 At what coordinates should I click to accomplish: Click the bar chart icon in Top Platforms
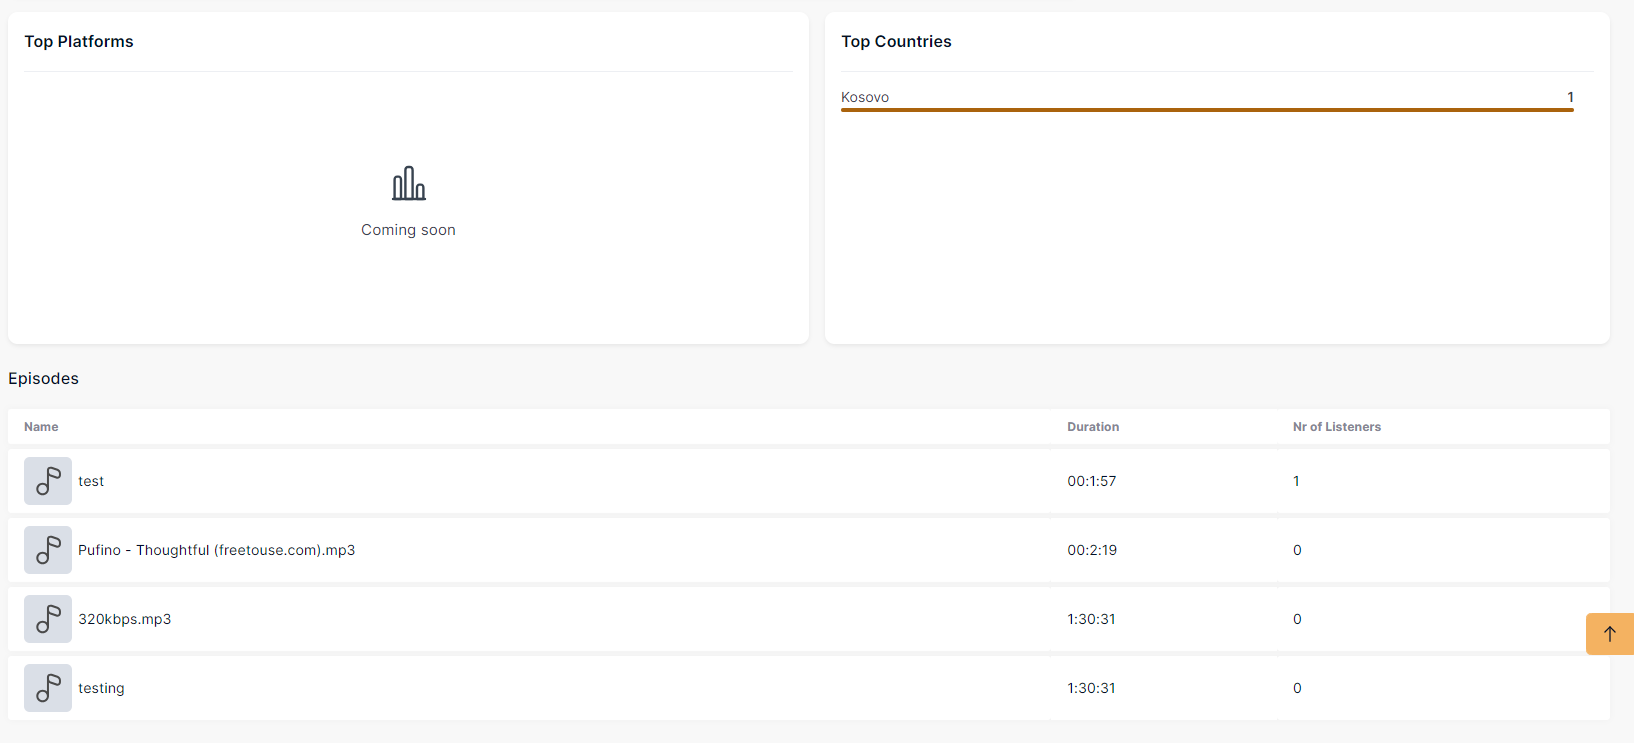tap(408, 183)
